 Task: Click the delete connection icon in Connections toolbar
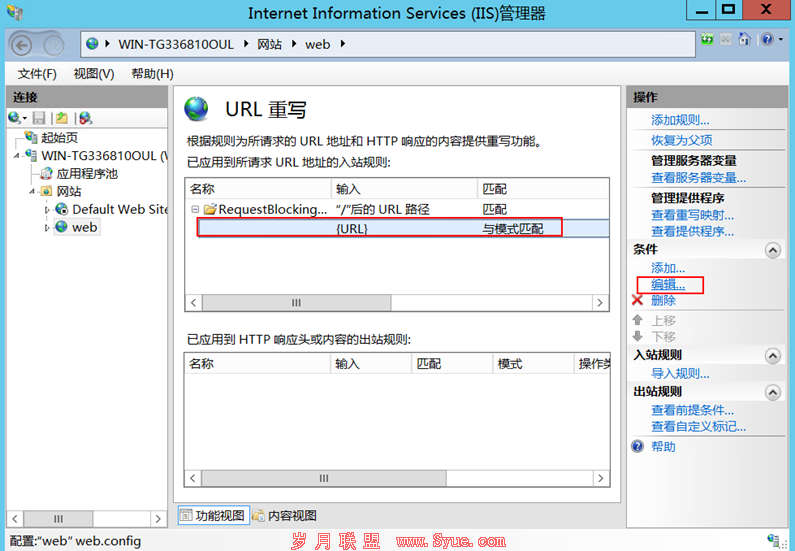pyautogui.click(x=86, y=118)
